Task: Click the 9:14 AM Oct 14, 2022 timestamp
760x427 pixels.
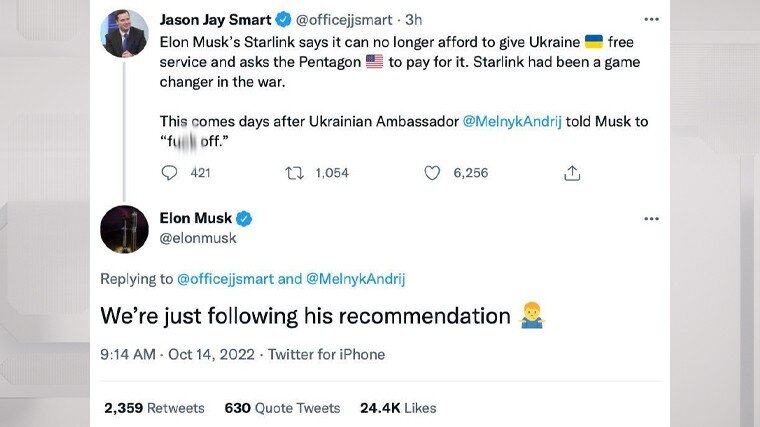Action: coord(174,354)
